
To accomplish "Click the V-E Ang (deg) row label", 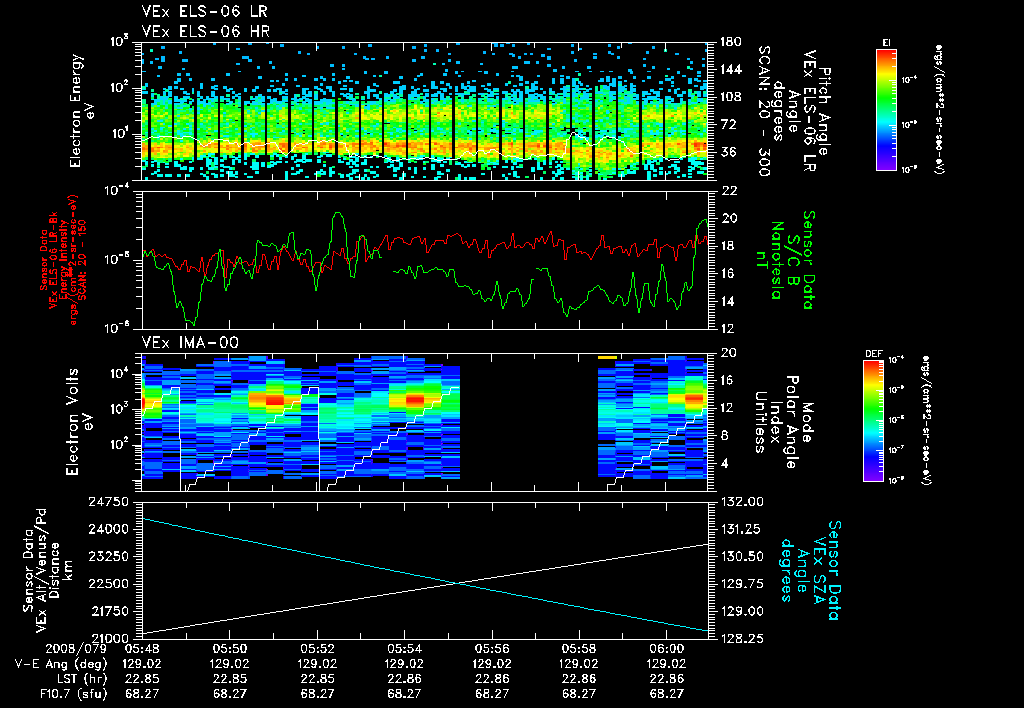I will click(x=61, y=664).
